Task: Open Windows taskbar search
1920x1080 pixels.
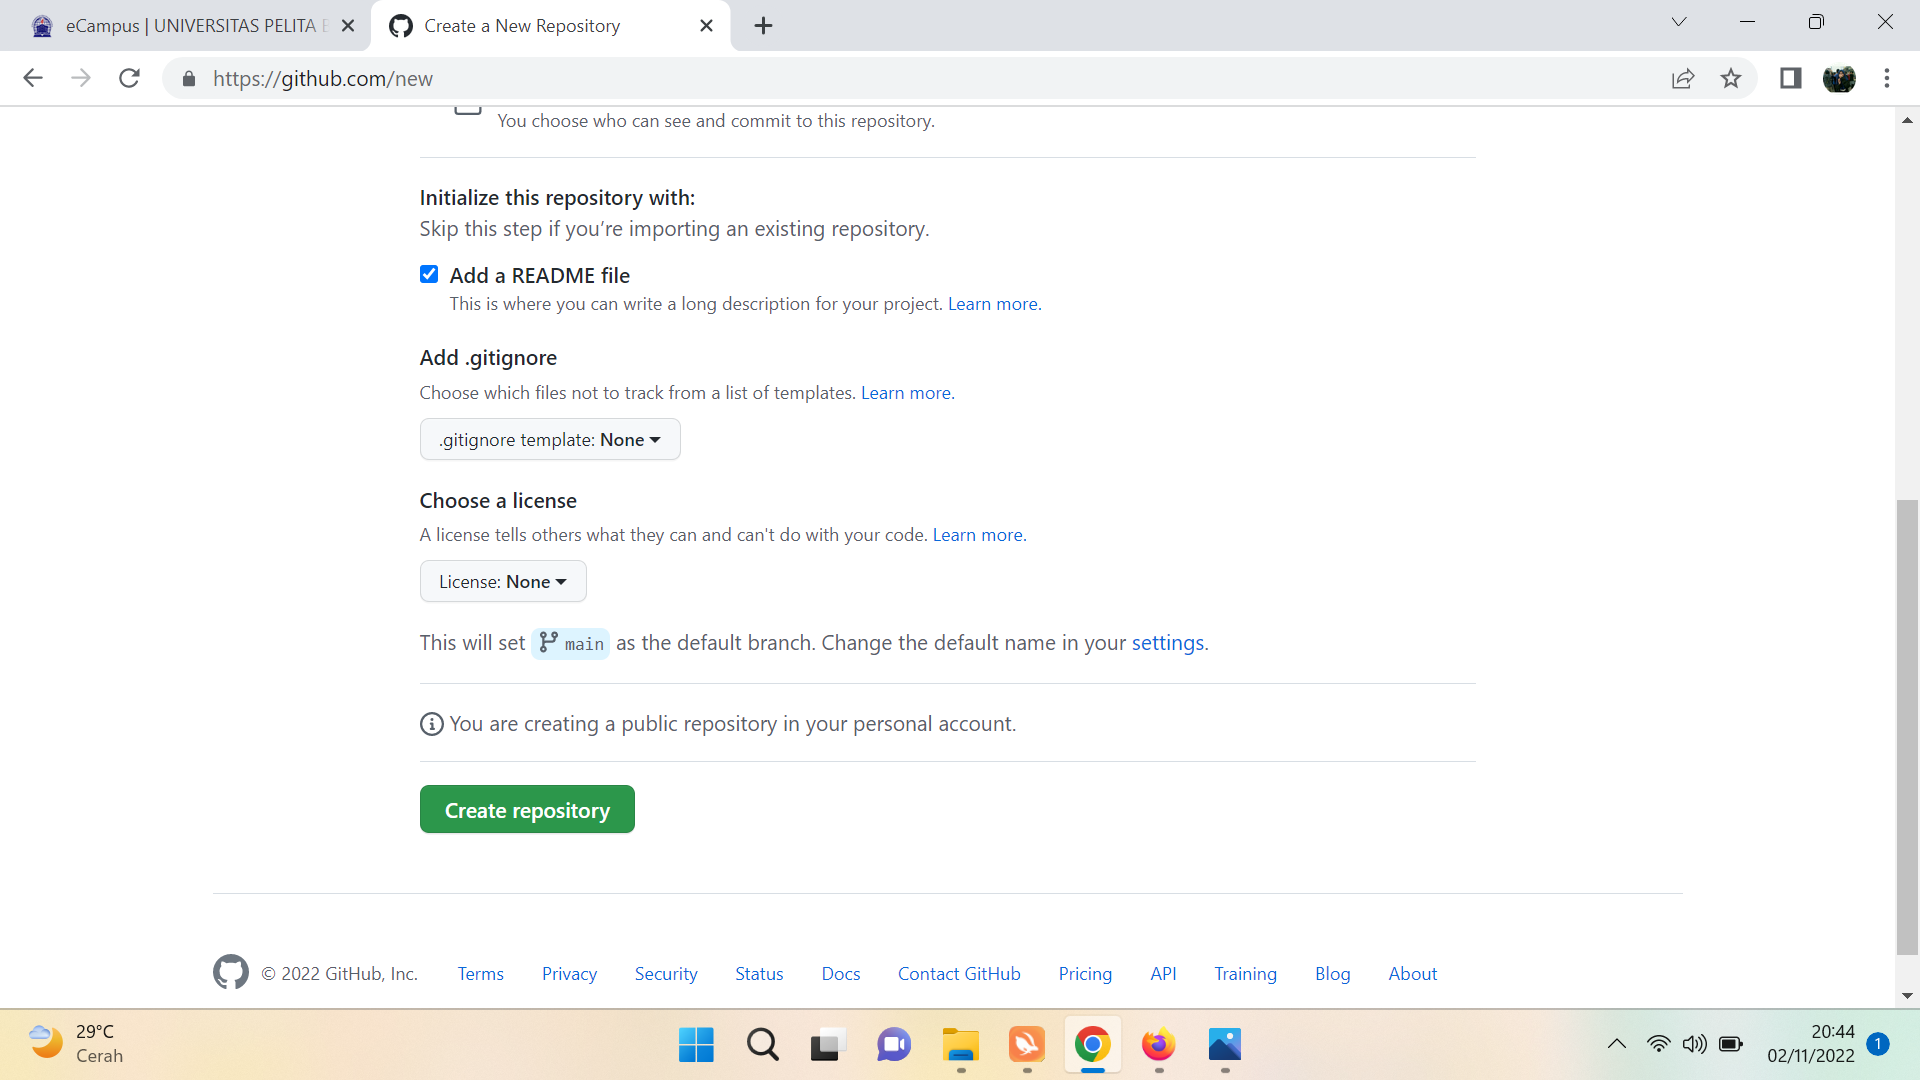Action: [762, 1045]
